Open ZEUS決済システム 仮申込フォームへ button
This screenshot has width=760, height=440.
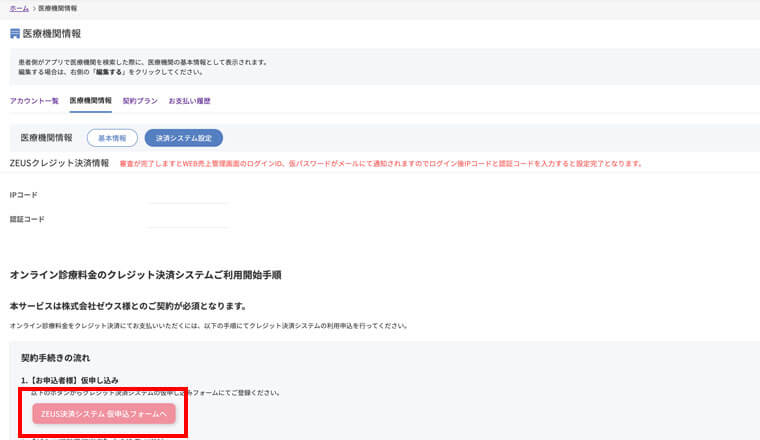click(104, 414)
